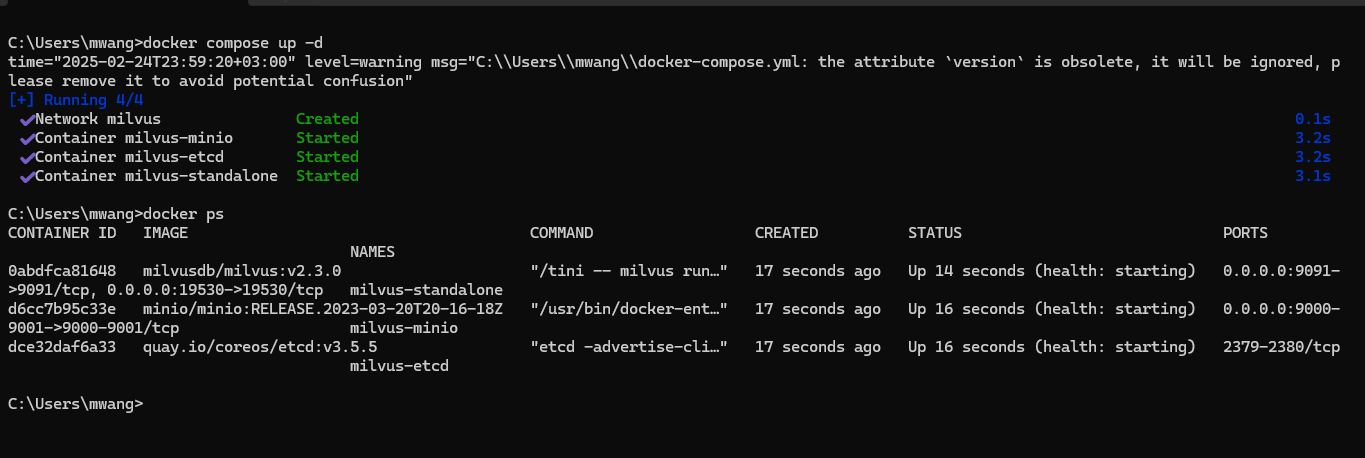The height and width of the screenshot is (458, 1365).
Task: Click the checkmark next to Container milvus-minio
Action: (26, 138)
